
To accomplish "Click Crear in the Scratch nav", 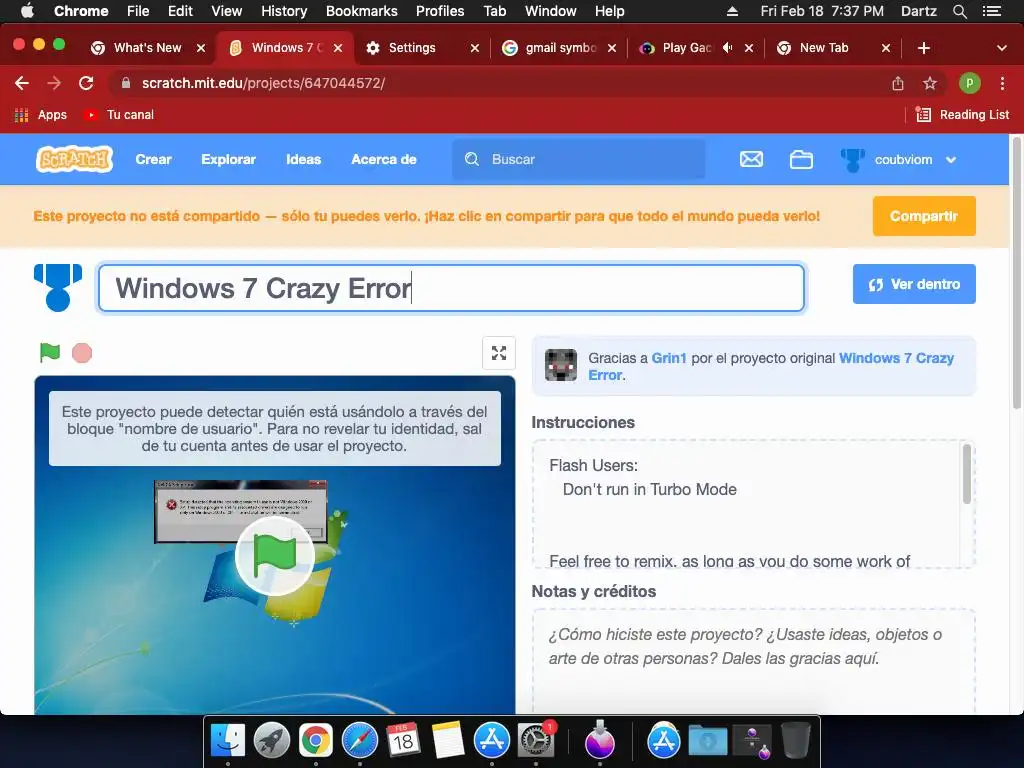I will (x=153, y=159).
